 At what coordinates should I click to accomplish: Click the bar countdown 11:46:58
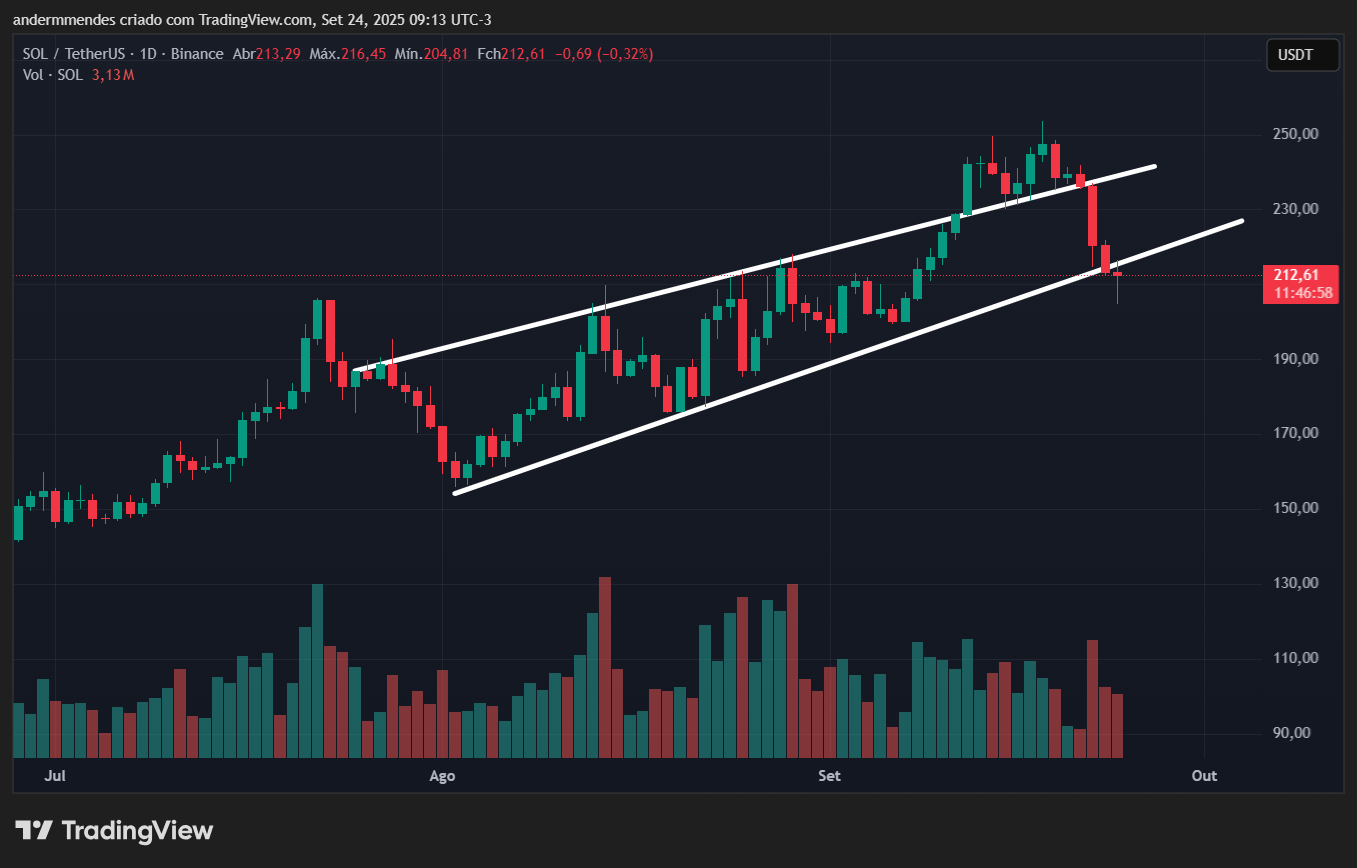(1303, 293)
